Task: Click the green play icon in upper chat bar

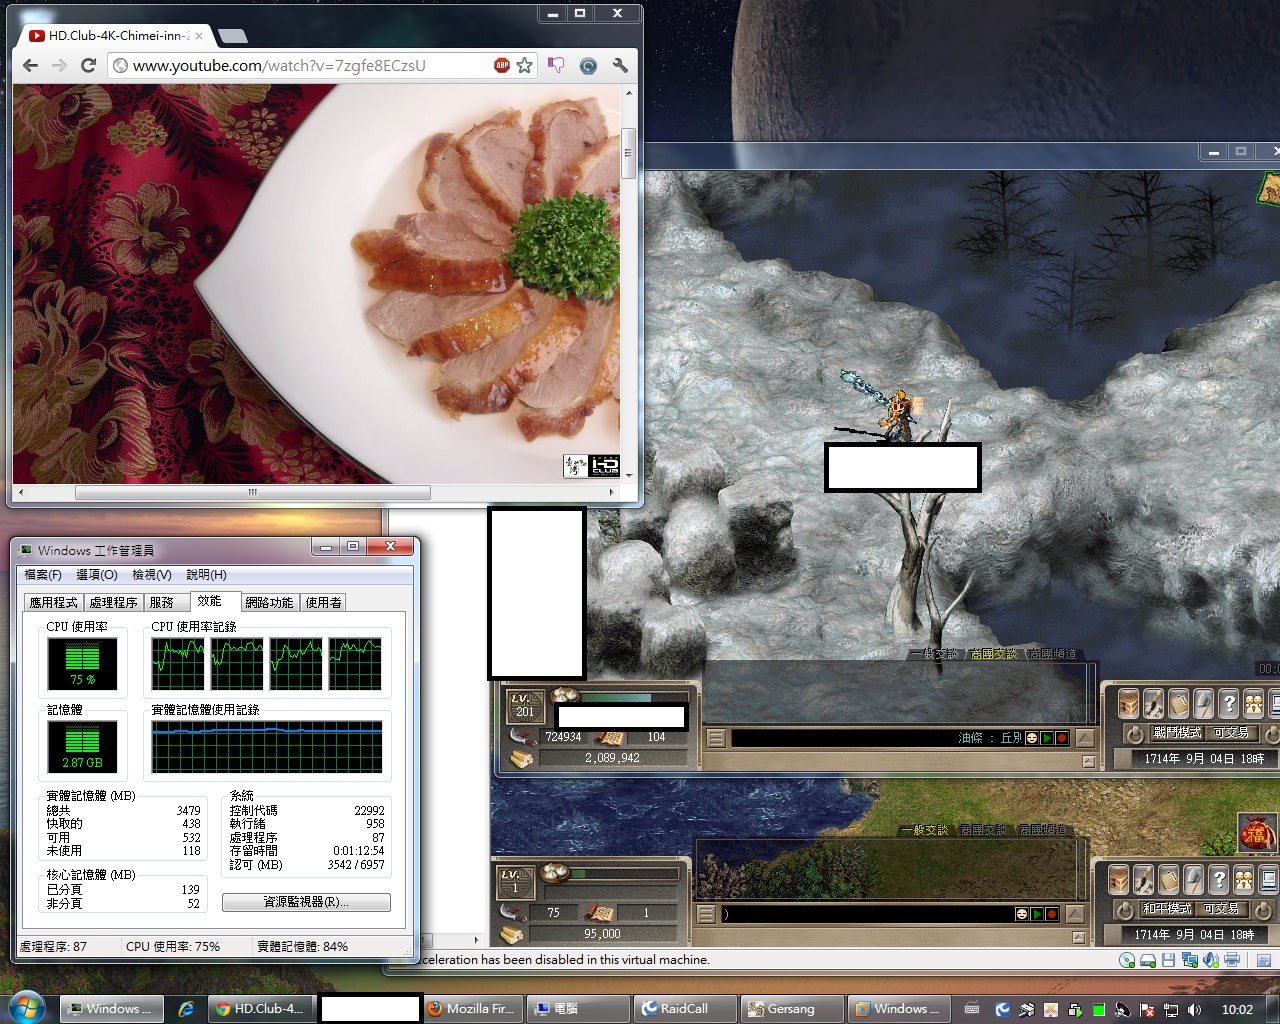Action: tap(1046, 738)
